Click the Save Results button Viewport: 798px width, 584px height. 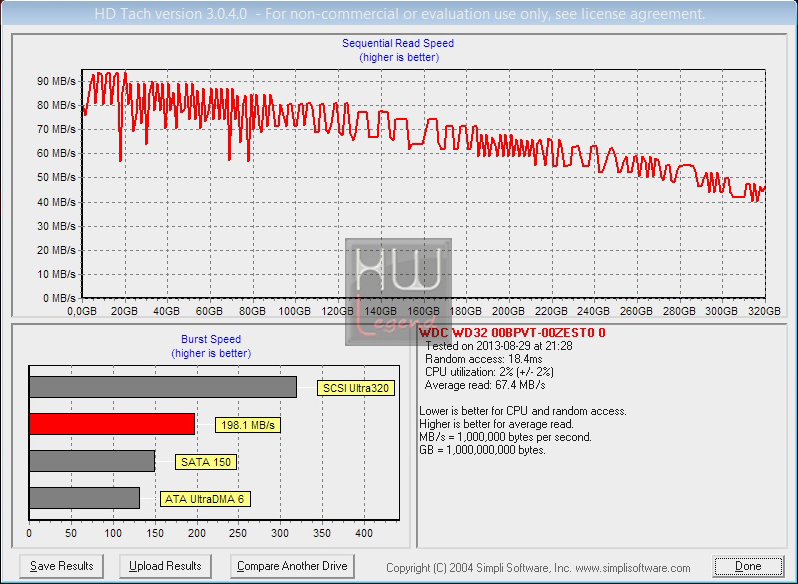click(x=61, y=566)
